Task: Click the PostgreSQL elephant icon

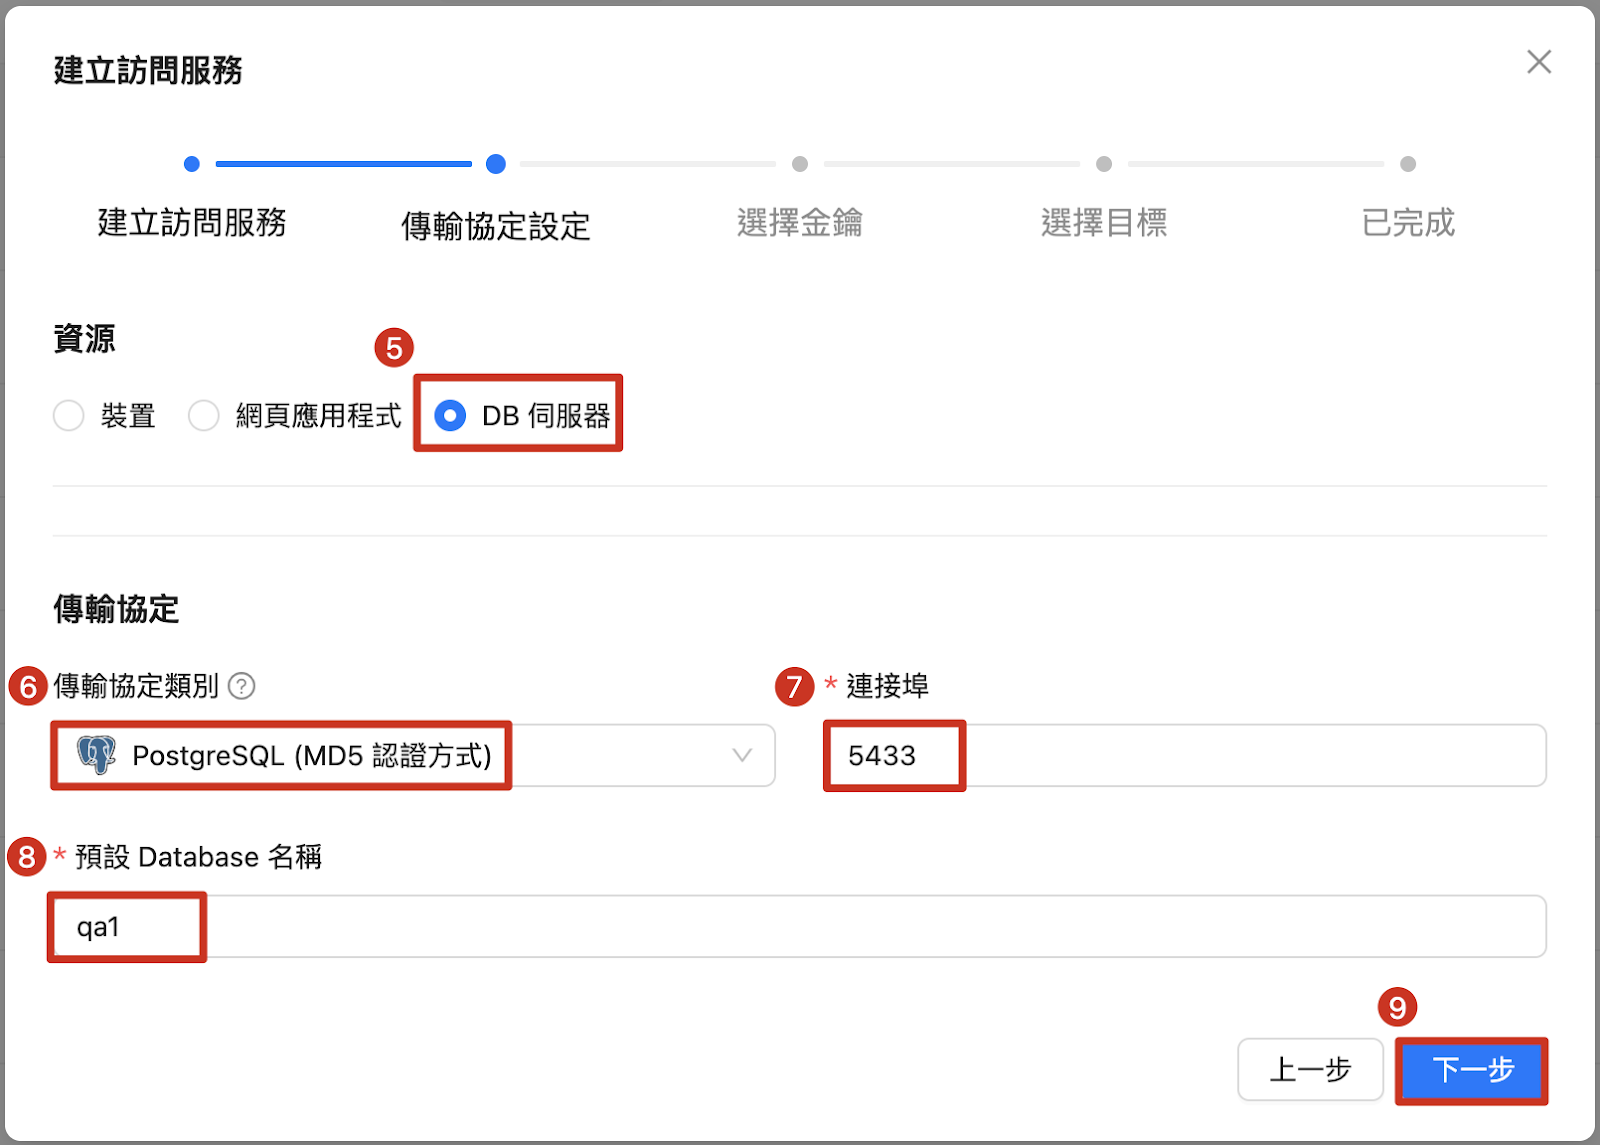Action: tap(97, 755)
